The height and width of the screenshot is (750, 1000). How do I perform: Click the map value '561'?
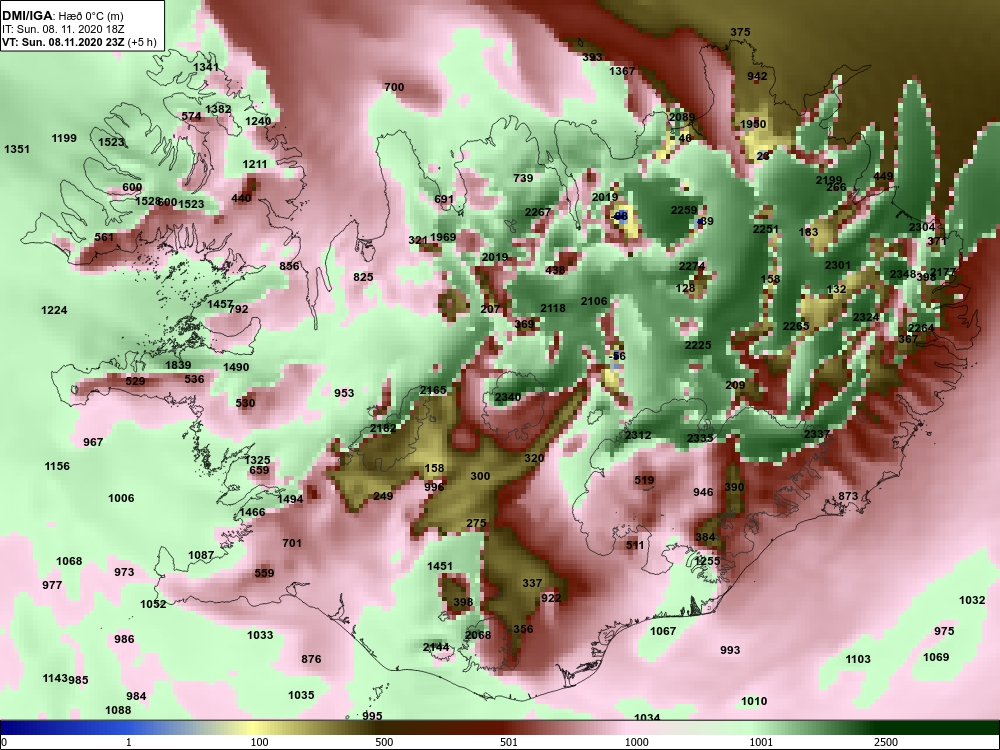point(104,237)
